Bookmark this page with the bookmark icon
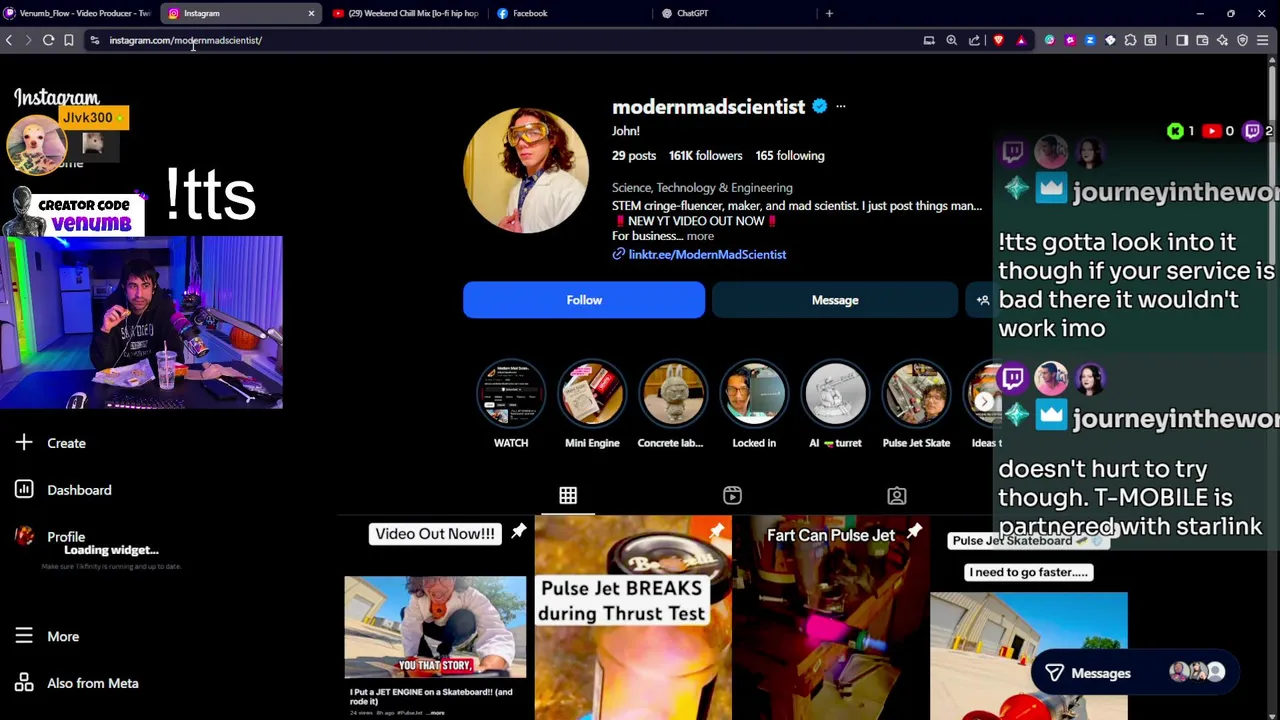1280x720 pixels. click(68, 40)
